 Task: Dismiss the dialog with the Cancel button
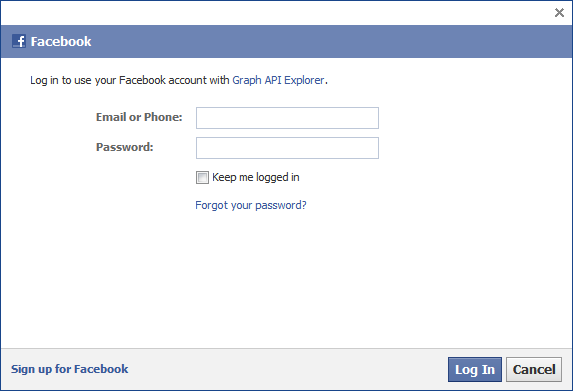(x=534, y=369)
